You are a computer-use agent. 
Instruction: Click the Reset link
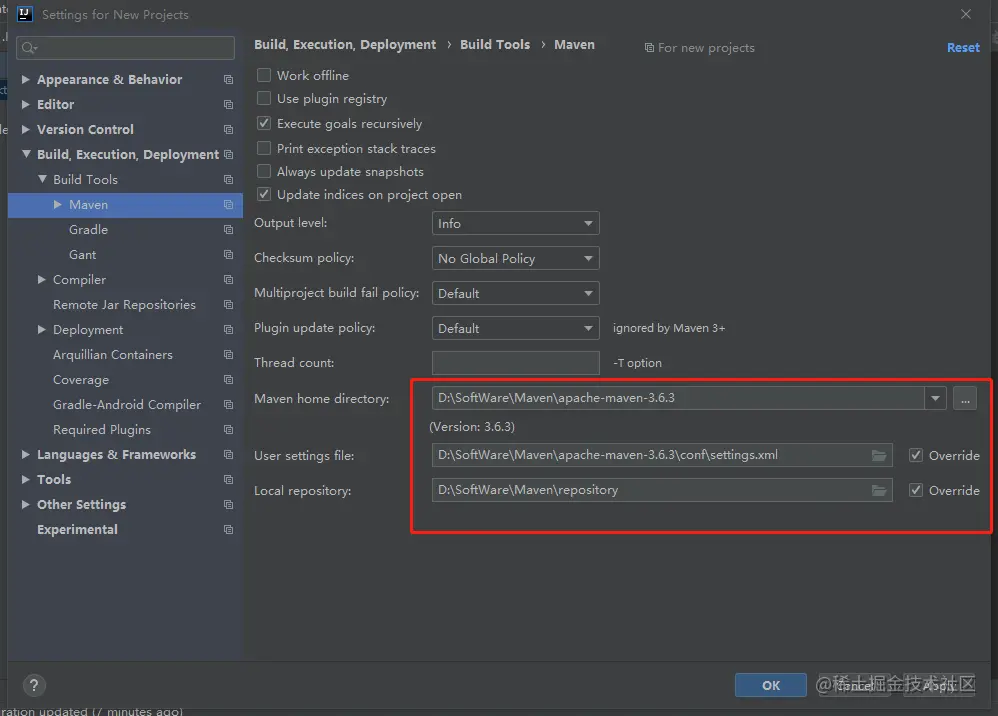[x=963, y=48]
